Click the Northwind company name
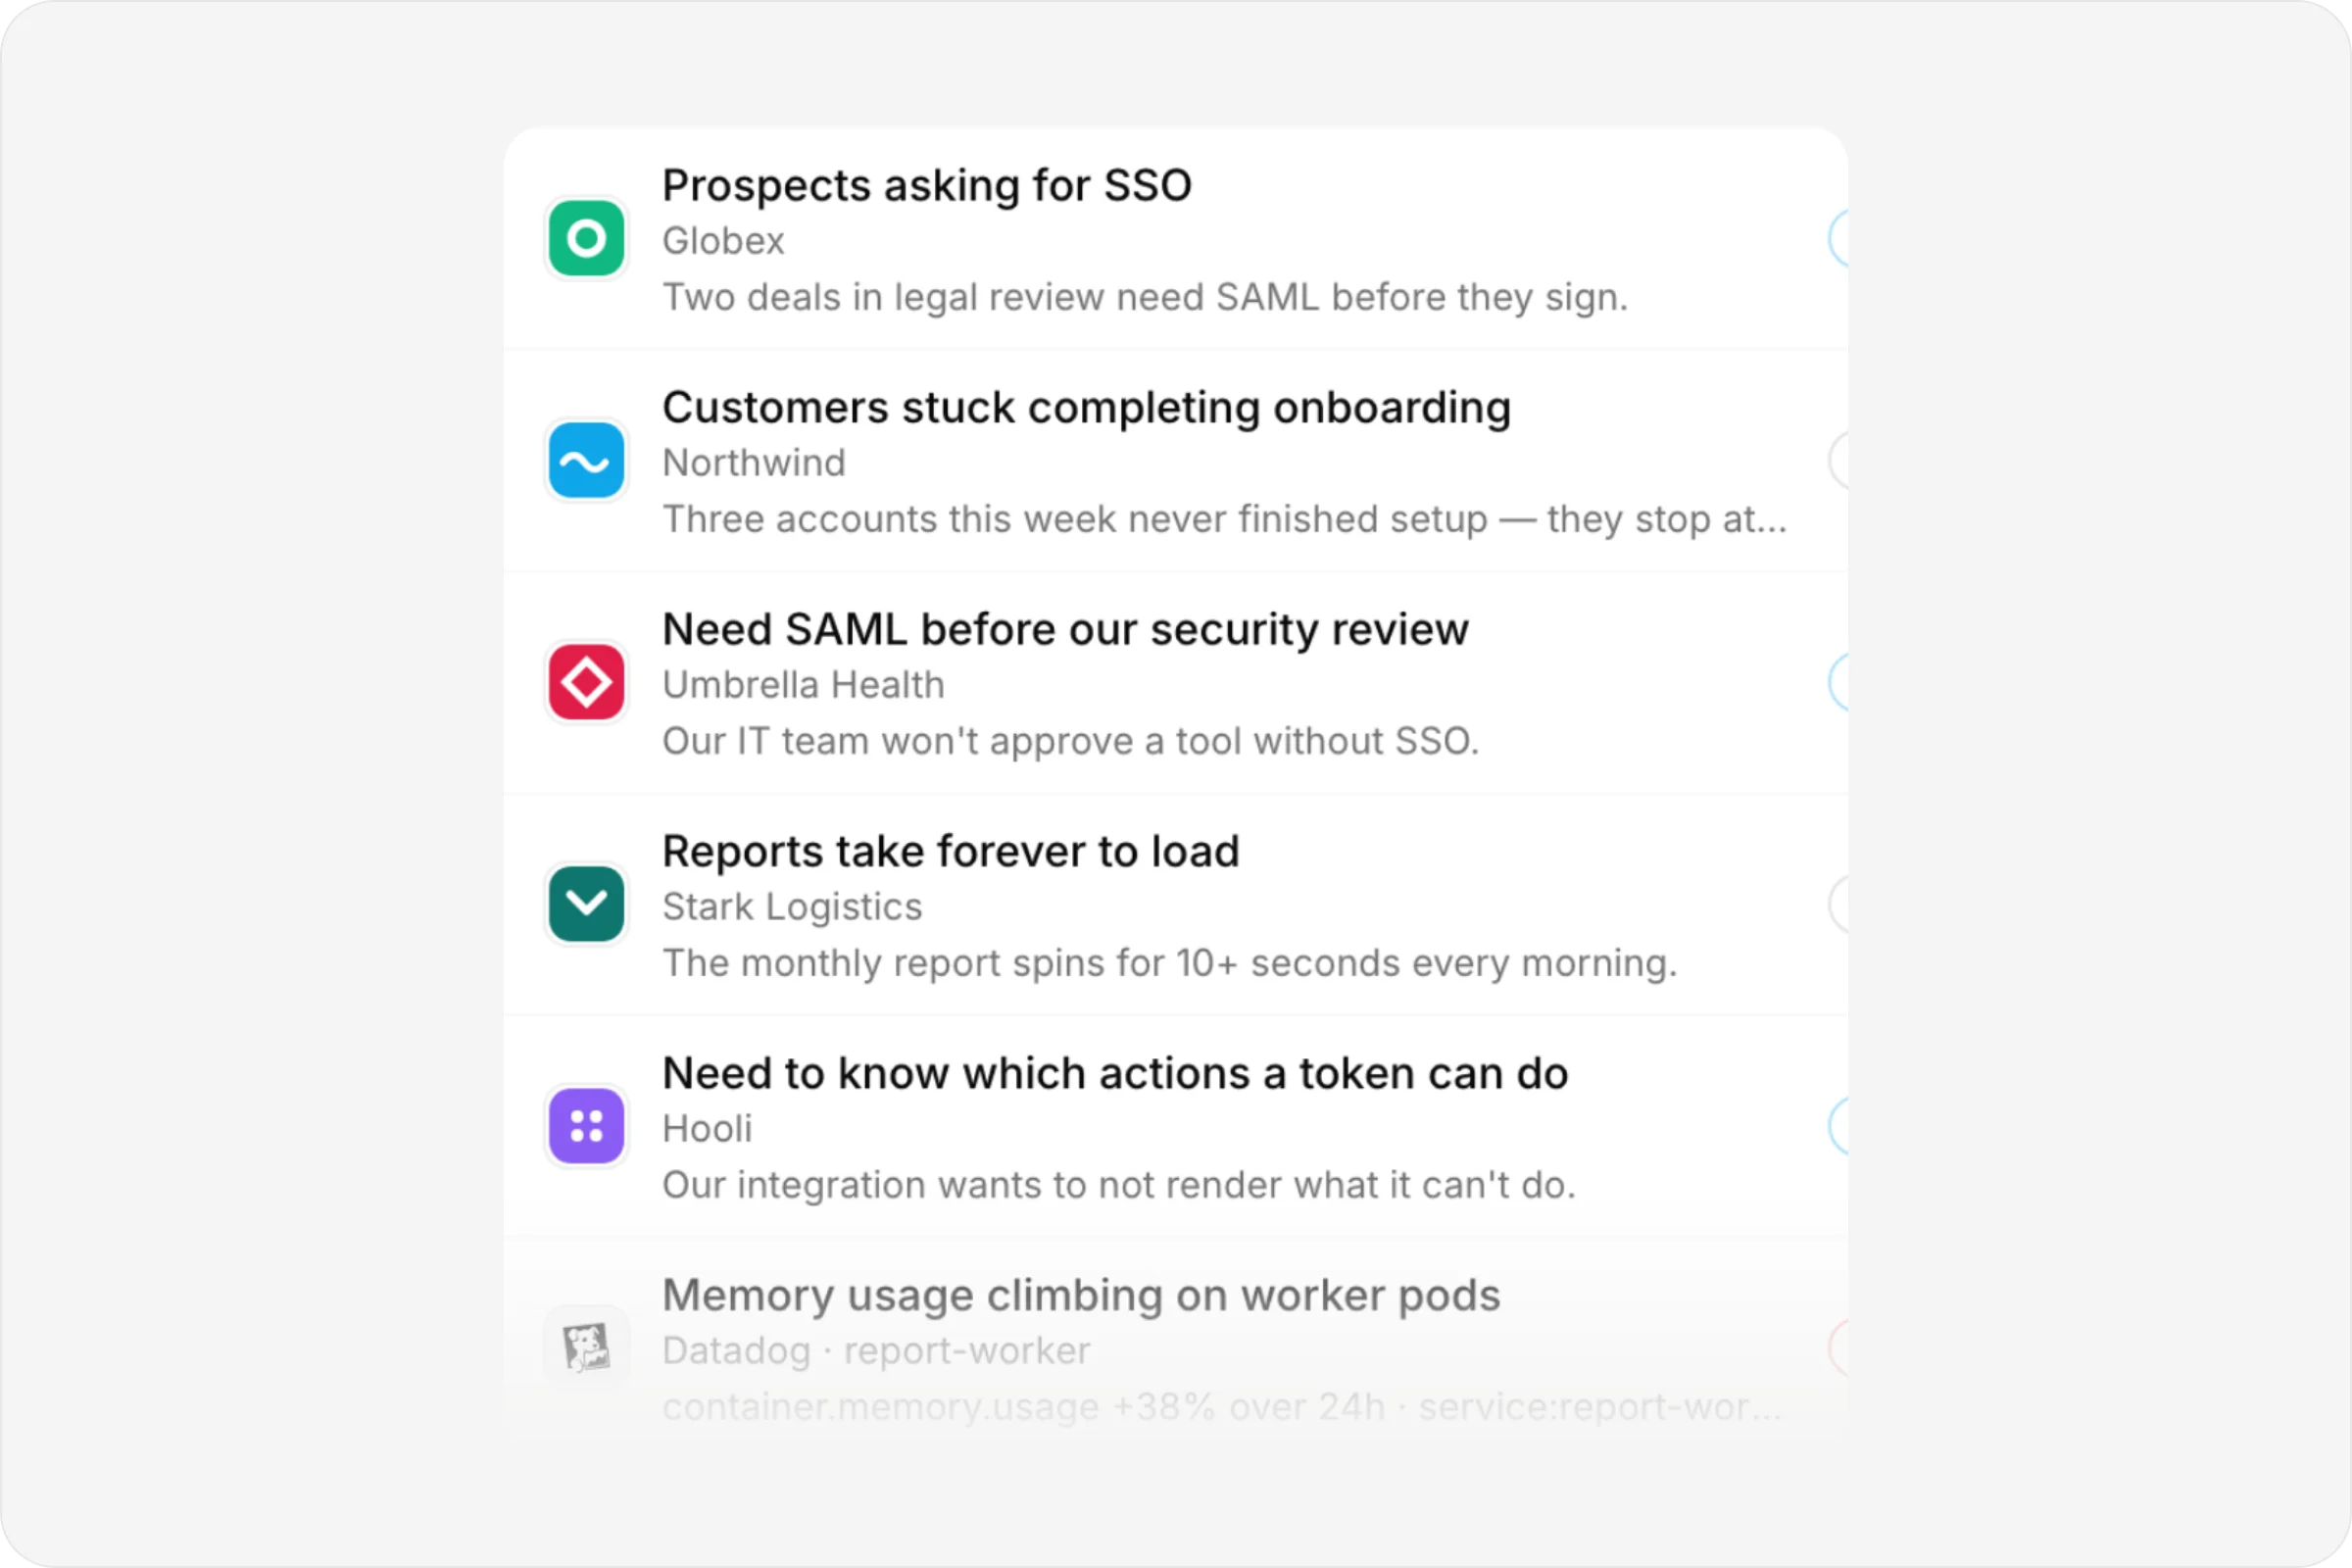The height and width of the screenshot is (1568, 2352). [754, 463]
